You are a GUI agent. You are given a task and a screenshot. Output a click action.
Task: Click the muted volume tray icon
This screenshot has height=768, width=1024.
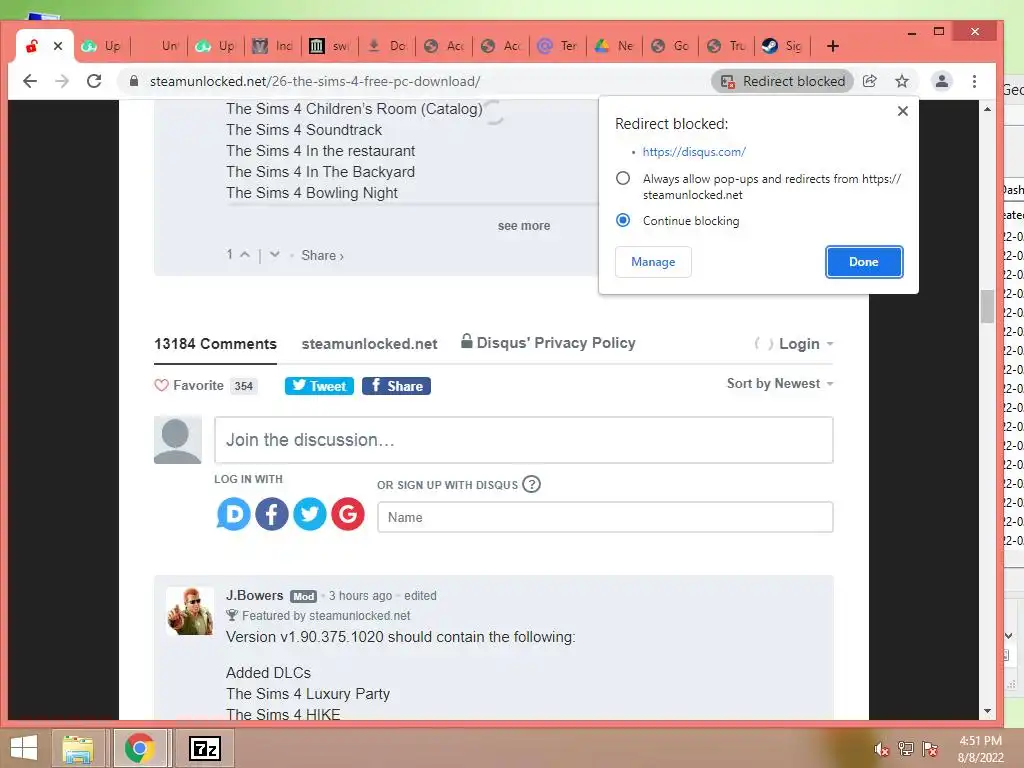point(882,750)
